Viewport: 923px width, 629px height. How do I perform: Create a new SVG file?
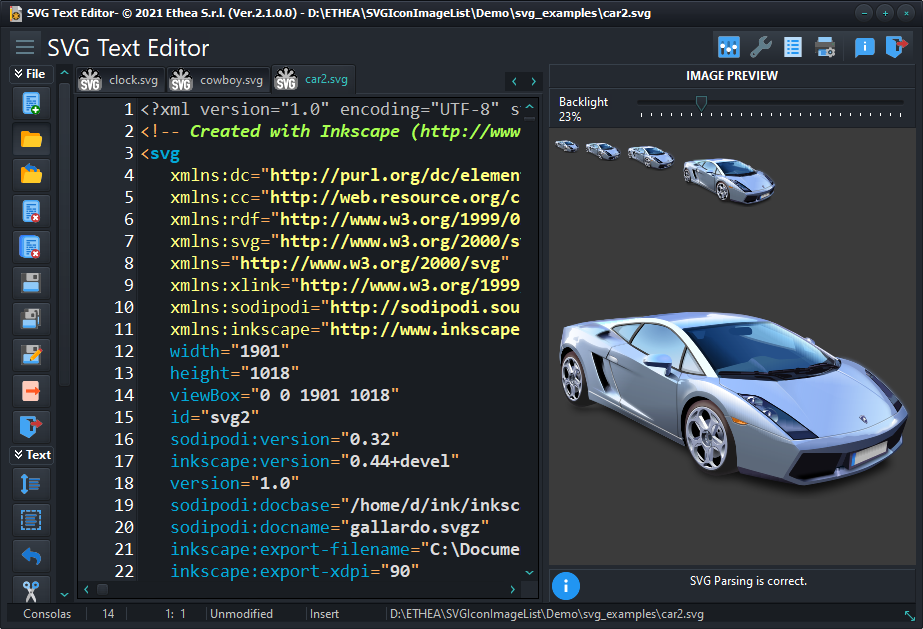tap(30, 102)
